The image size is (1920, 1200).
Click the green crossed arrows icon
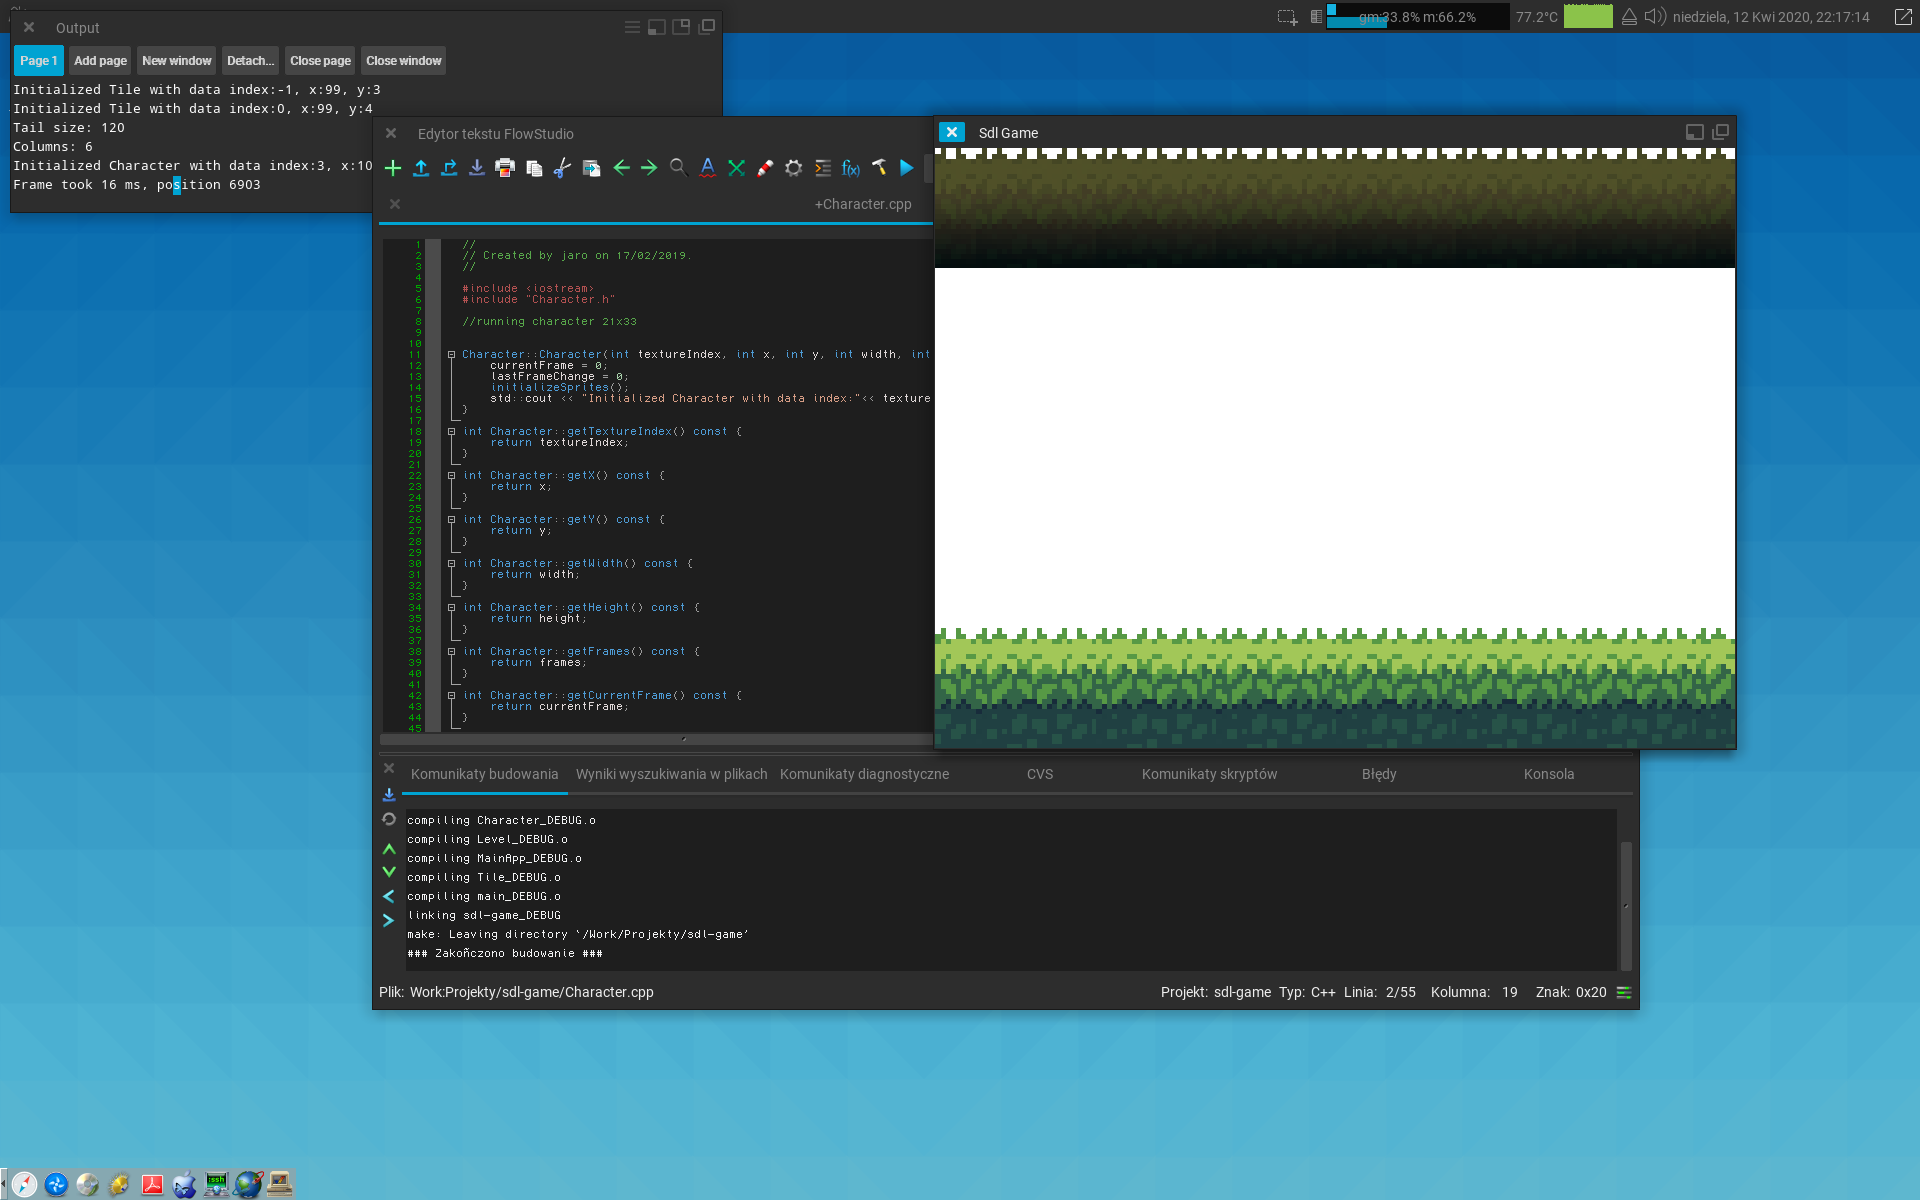tap(737, 168)
